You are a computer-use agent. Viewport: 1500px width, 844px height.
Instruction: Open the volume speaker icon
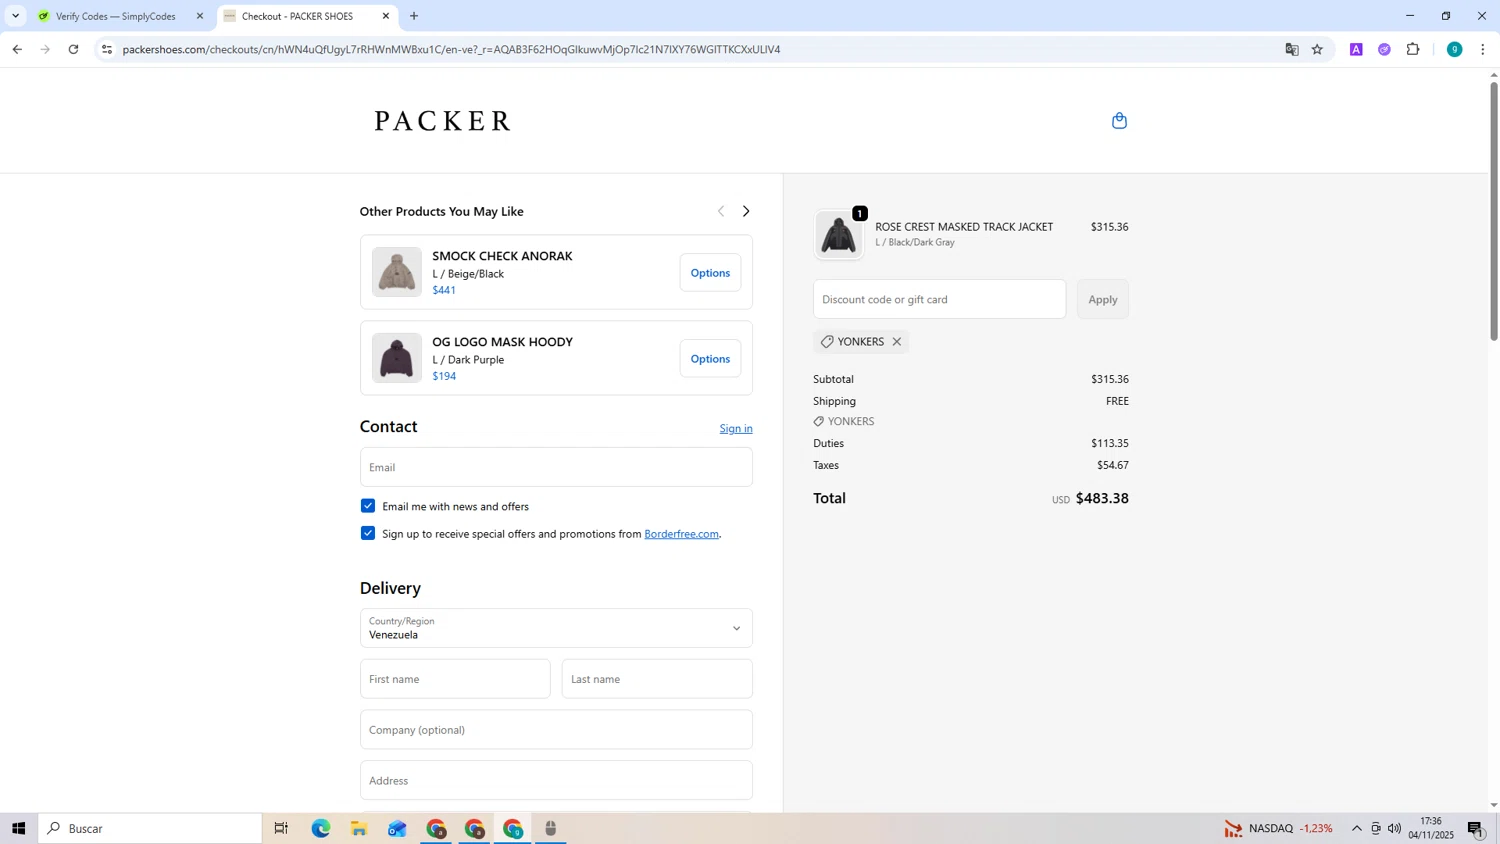(1394, 828)
